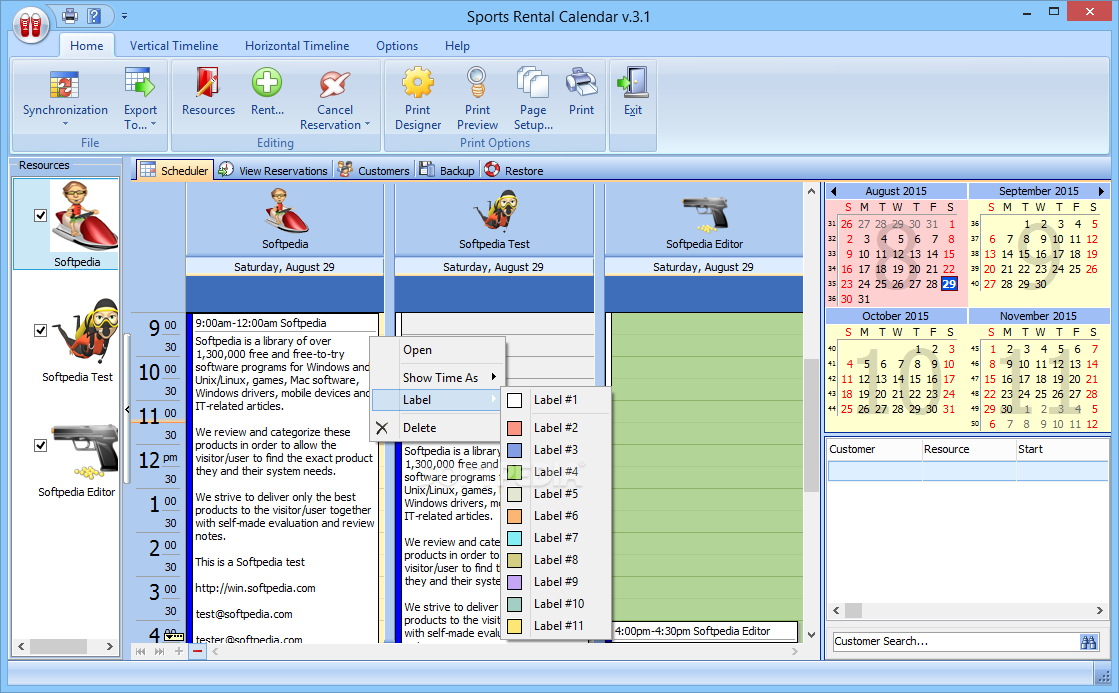This screenshot has width=1119, height=693.
Task: Click the red application orb button
Action: [x=31, y=26]
